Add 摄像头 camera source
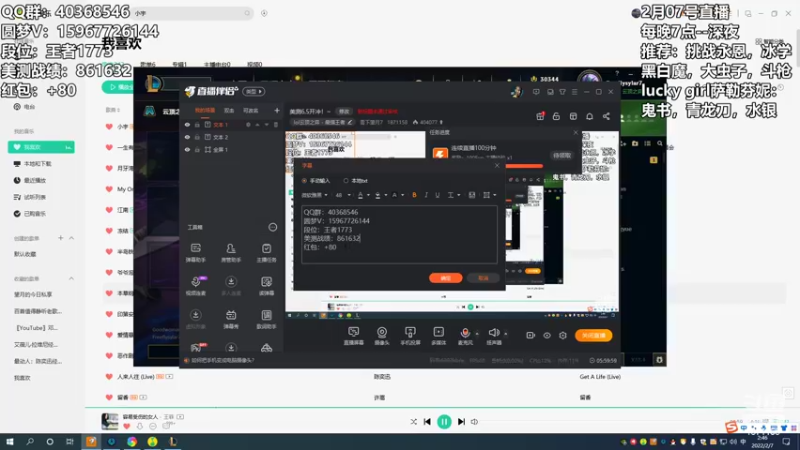This screenshot has width=800, height=450. pos(382,336)
